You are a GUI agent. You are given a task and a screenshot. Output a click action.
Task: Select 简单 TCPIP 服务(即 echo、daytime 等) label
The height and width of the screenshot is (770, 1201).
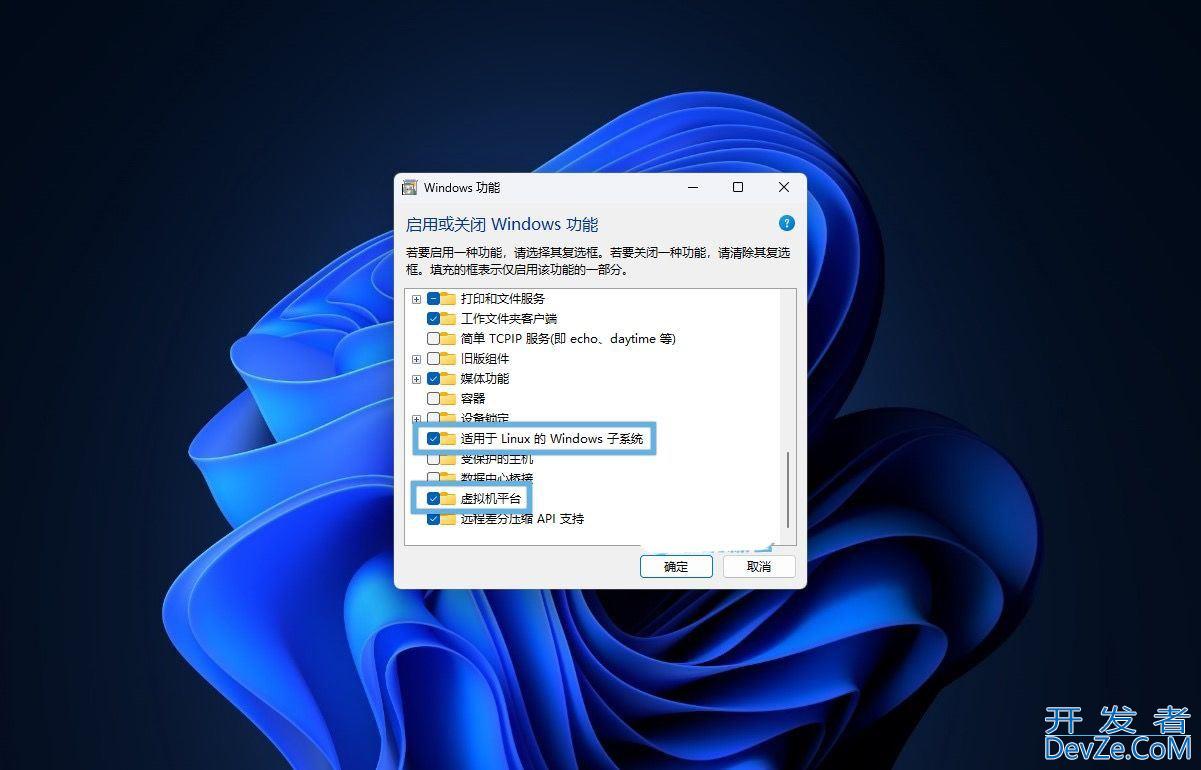tap(568, 338)
